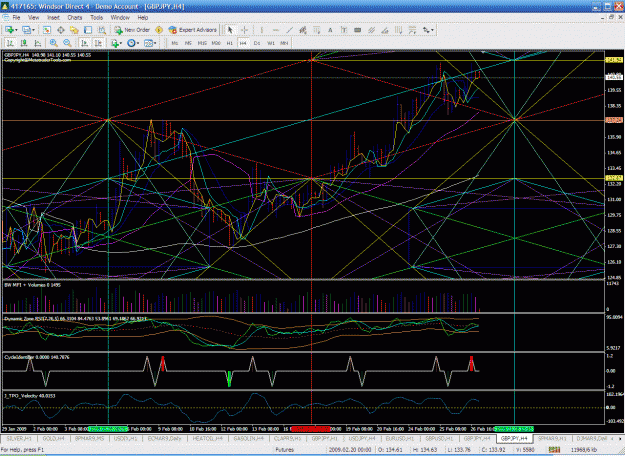Switch timeframe to M5

(188, 43)
